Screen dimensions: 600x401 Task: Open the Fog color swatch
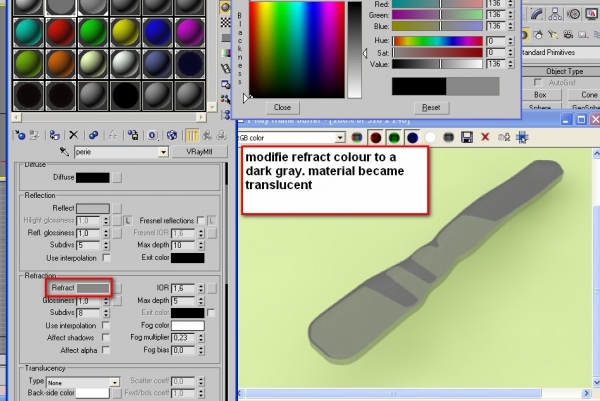point(188,325)
